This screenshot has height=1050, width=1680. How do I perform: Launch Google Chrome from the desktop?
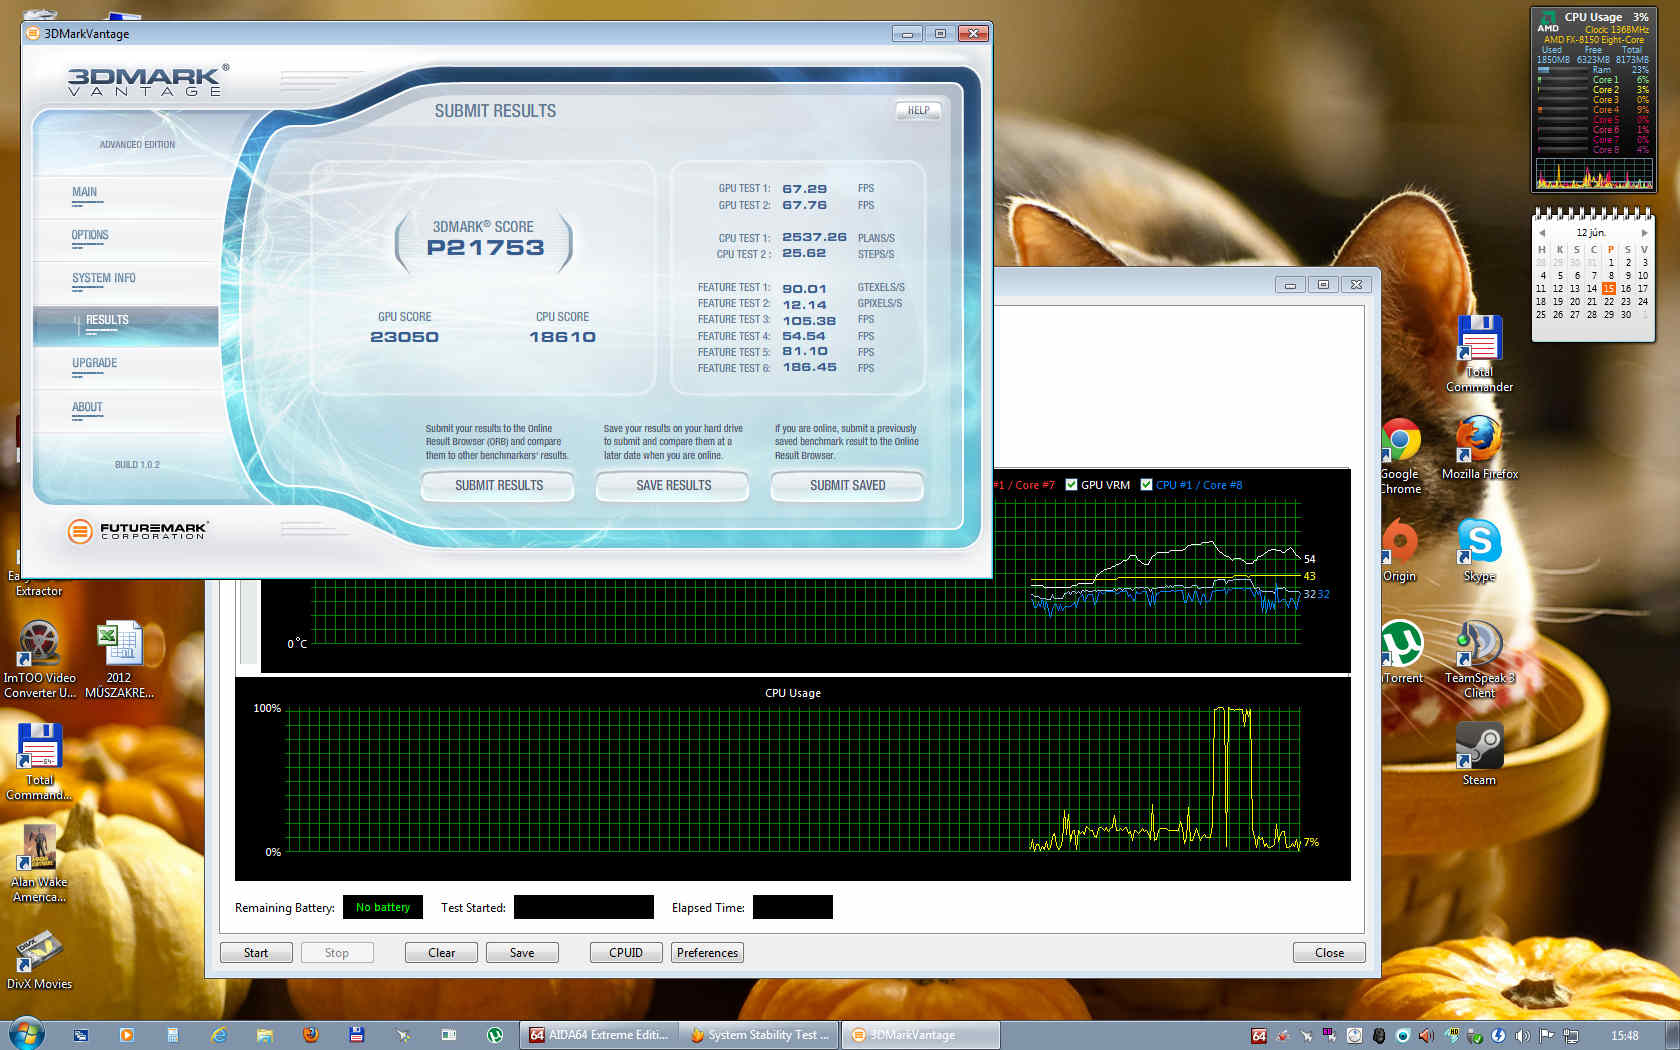(x=1400, y=455)
